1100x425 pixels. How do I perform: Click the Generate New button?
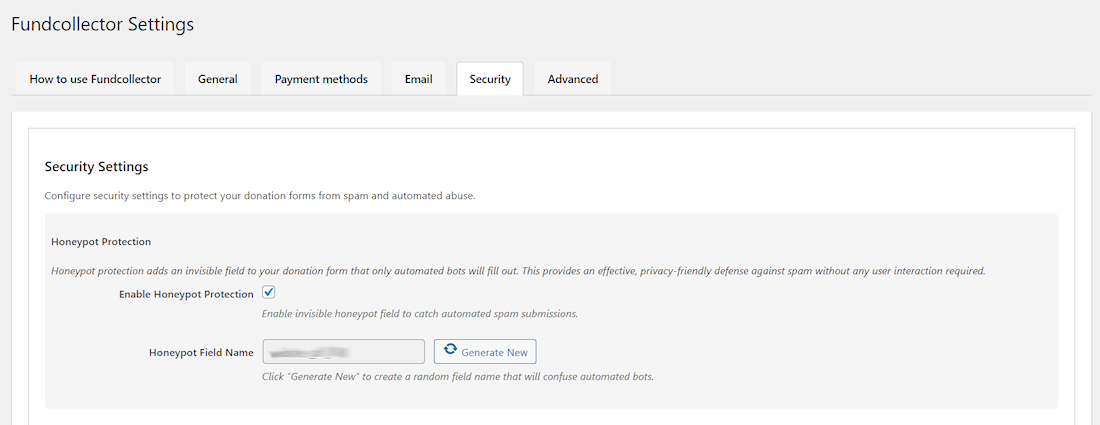[485, 351]
